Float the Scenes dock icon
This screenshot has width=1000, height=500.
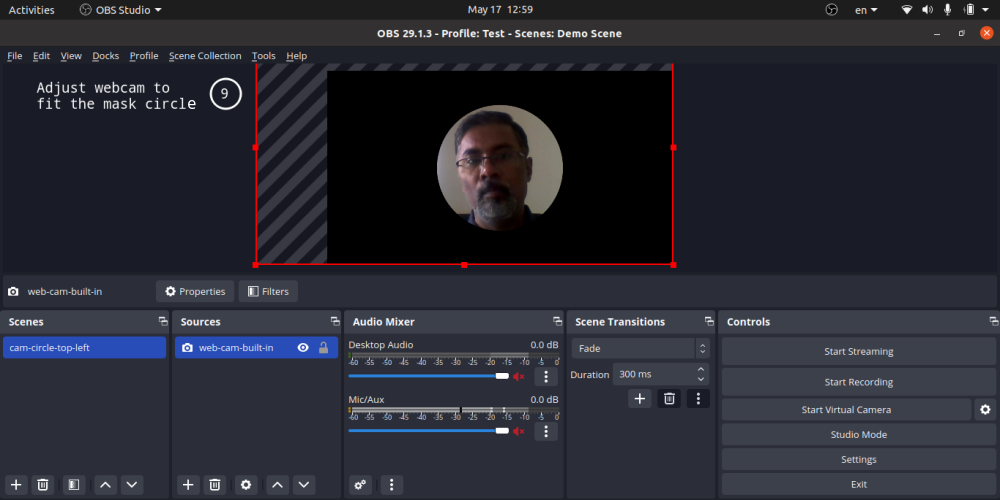point(163,321)
